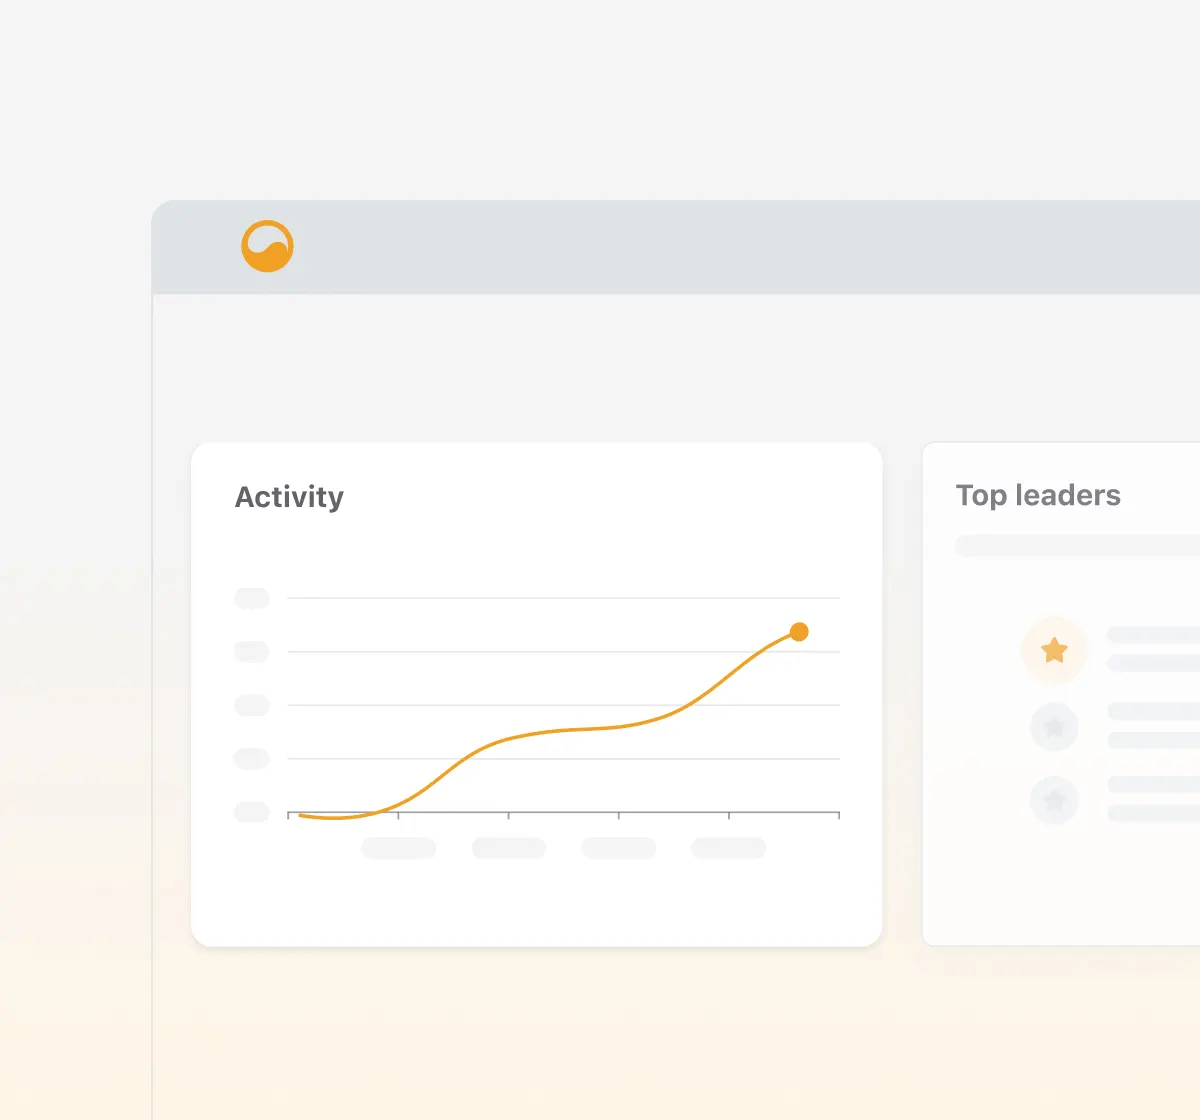Click the middle y-axis label placeholder
The height and width of the screenshot is (1120, 1200).
[x=252, y=705]
